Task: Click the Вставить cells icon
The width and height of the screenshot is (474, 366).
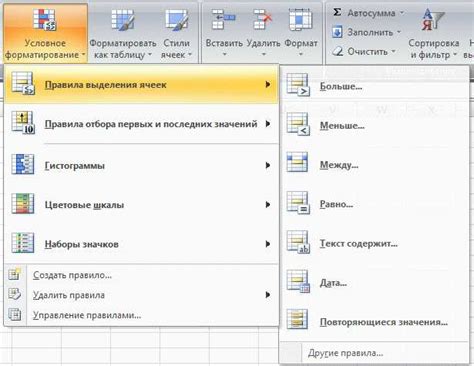Action: [x=224, y=19]
